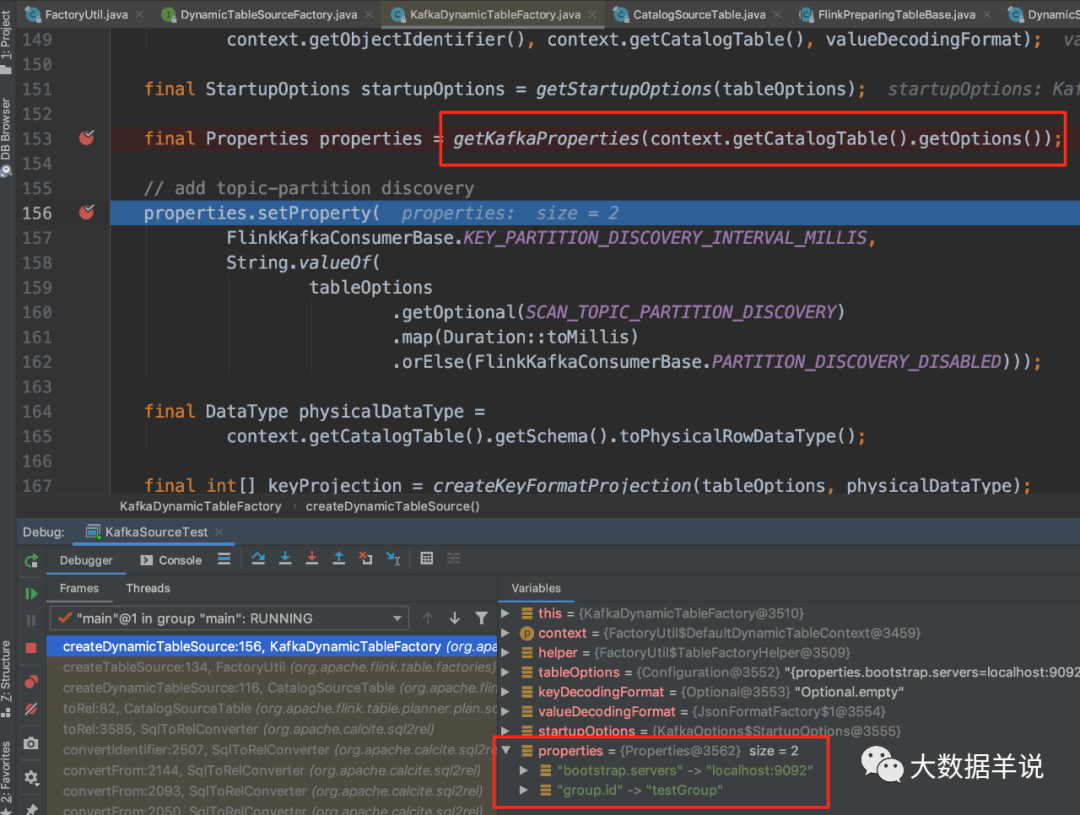Open thread selector dropdown
Image resolution: width=1080 pixels, height=815 pixels.
(x=229, y=619)
